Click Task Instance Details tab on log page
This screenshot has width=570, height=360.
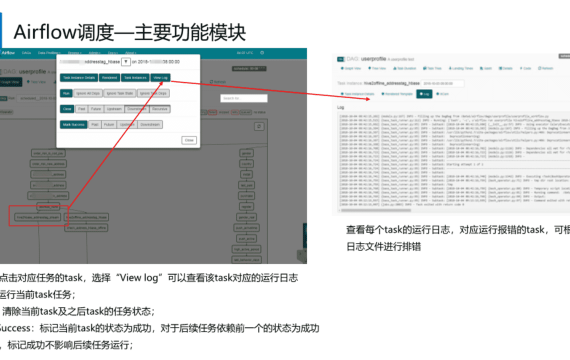point(357,94)
